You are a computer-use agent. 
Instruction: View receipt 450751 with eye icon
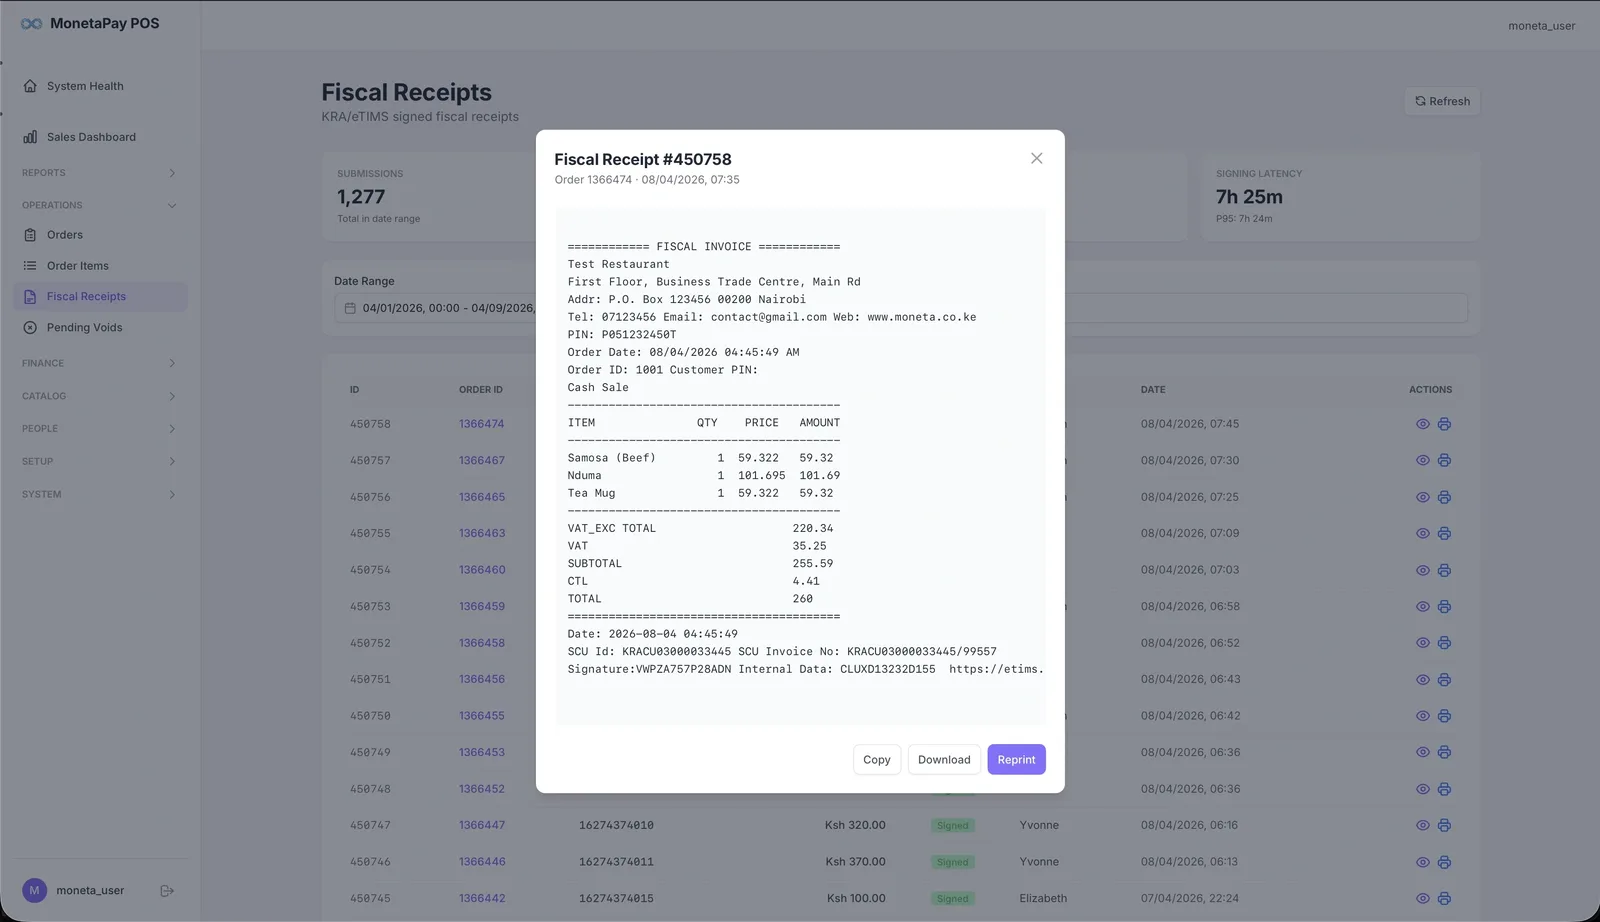pos(1423,679)
